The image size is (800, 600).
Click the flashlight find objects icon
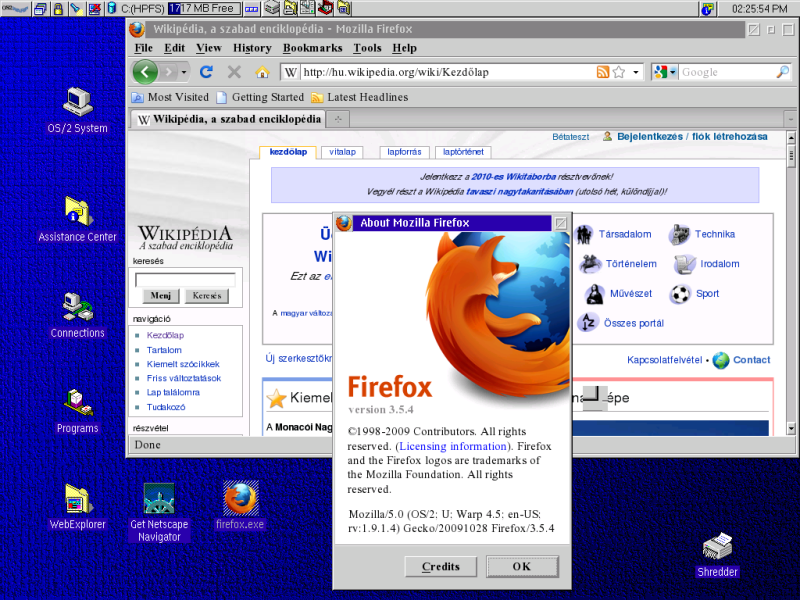pyautogui.click(x=76, y=8)
